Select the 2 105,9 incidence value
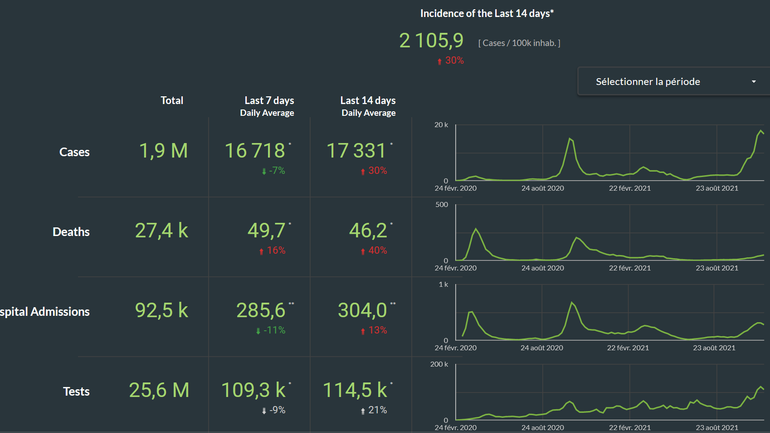Viewport: 770px width, 433px height. (431, 40)
